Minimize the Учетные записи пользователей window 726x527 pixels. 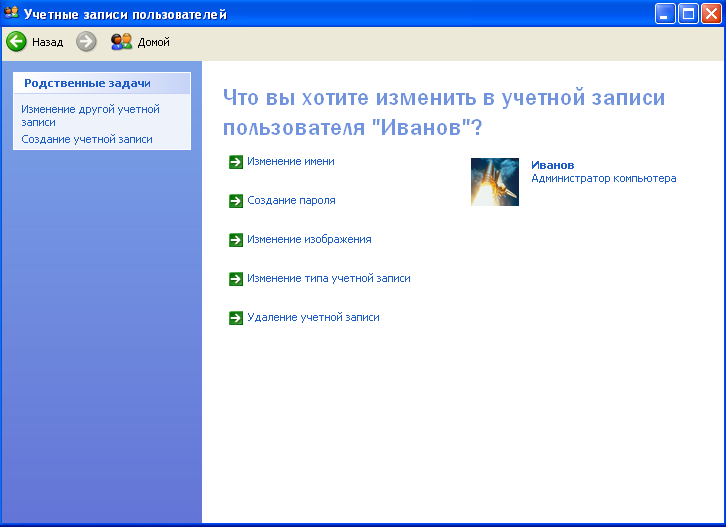(664, 13)
